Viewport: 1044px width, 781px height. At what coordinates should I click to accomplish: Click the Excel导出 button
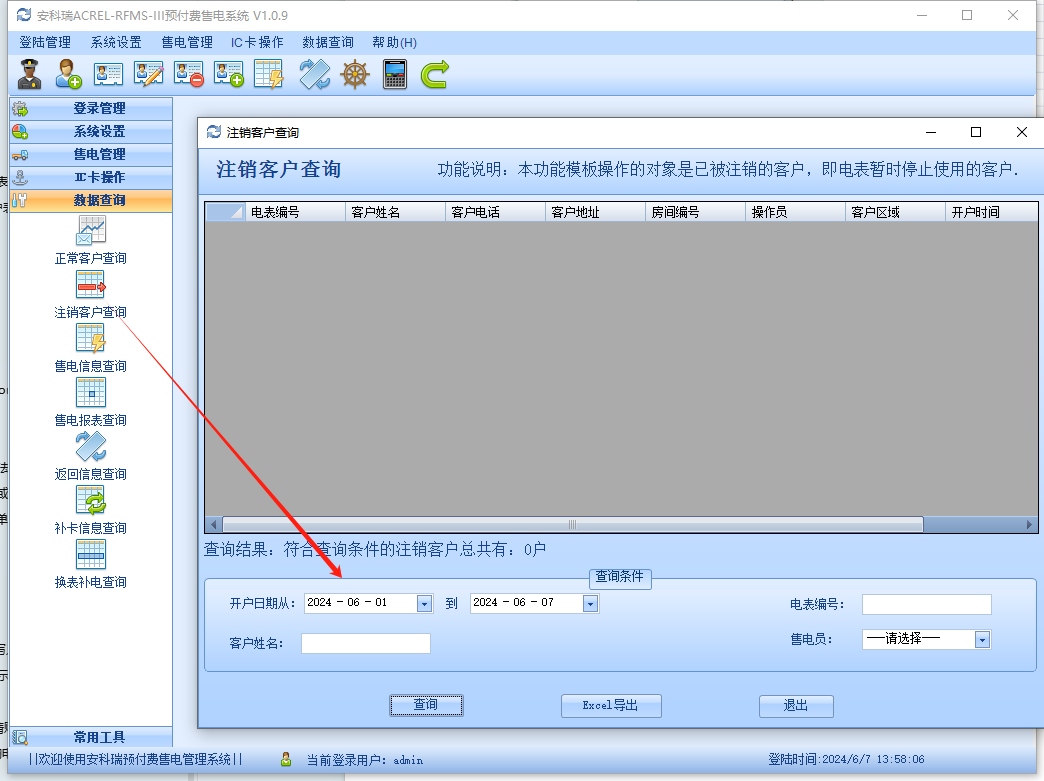tap(611, 705)
